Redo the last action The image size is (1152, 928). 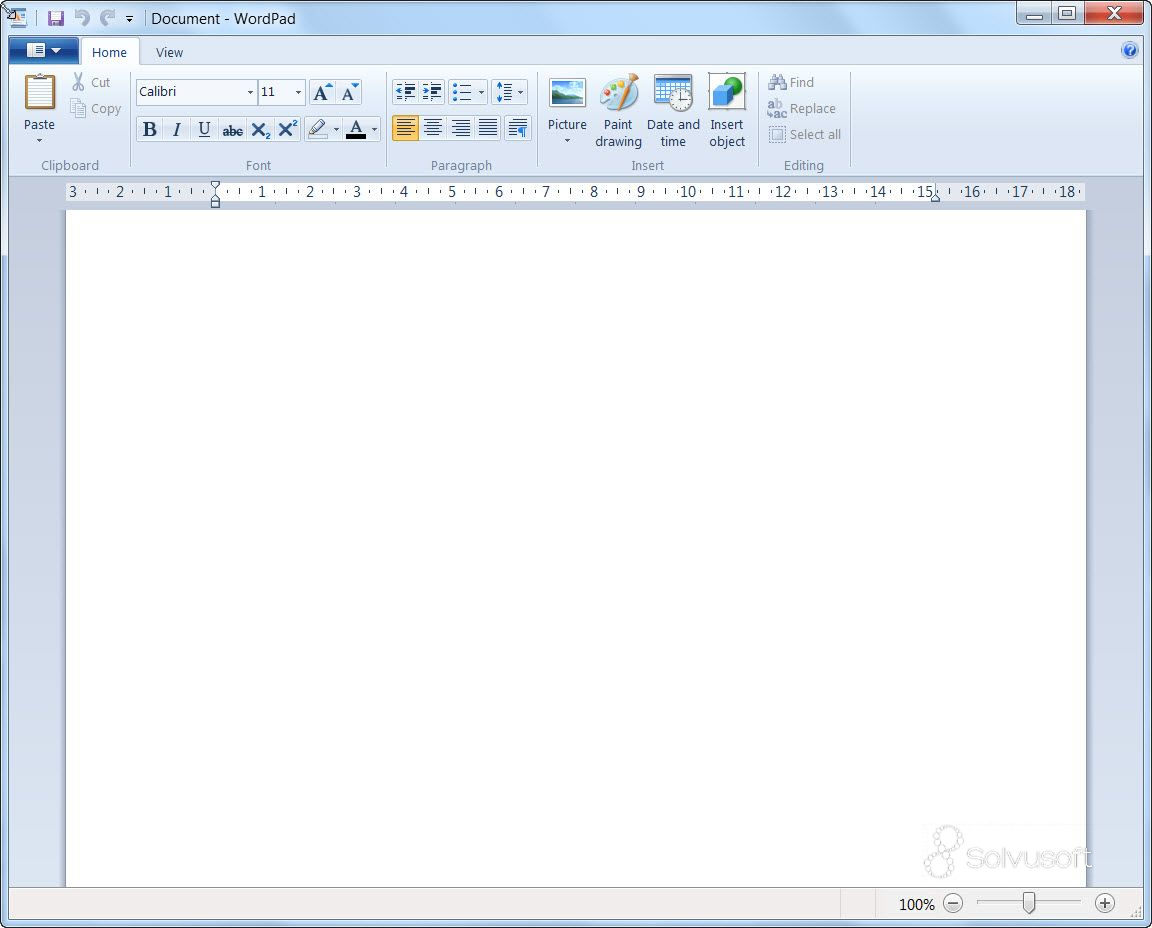coord(107,18)
